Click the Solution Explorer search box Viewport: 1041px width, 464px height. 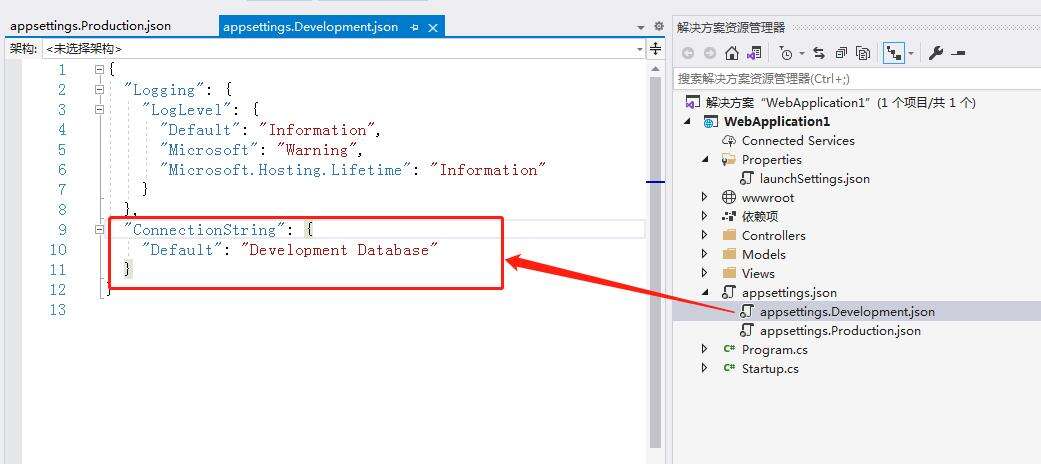[x=850, y=78]
